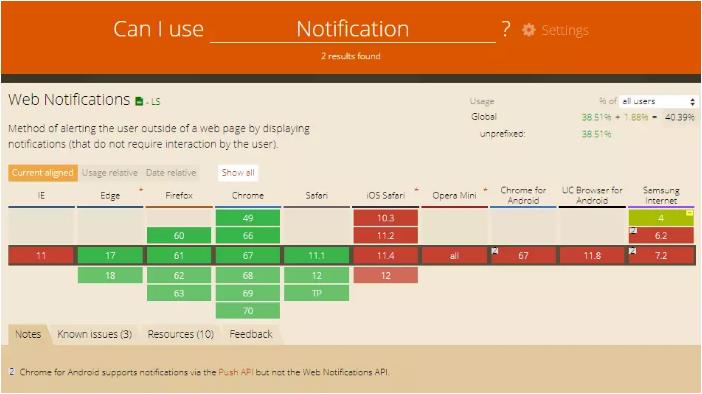Screen dimensions: 702x394
Task: Click the Safari column header
Action: pos(317,196)
